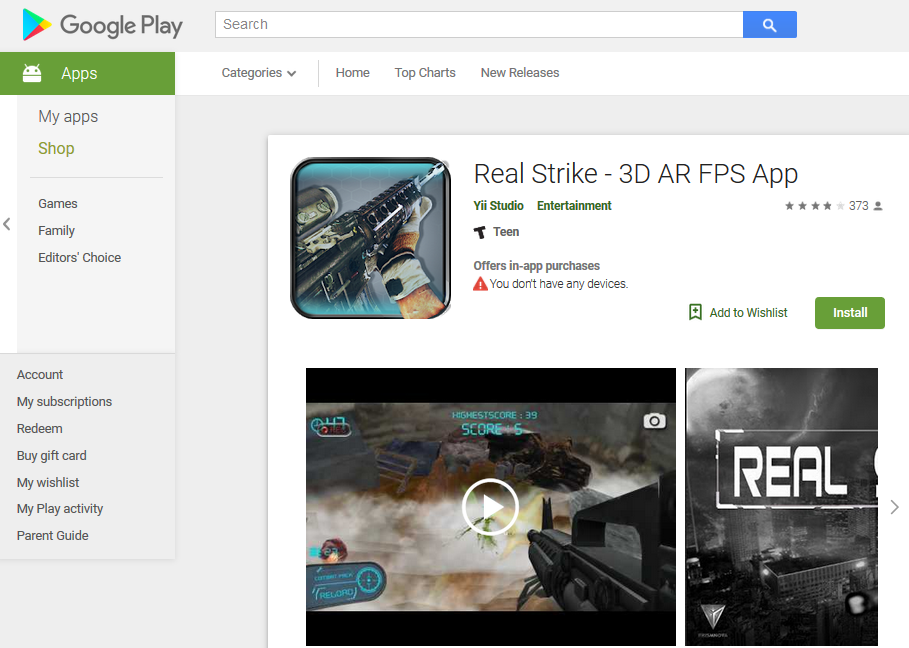Click next screenshots right arrow
This screenshot has width=909, height=648.
895,507
